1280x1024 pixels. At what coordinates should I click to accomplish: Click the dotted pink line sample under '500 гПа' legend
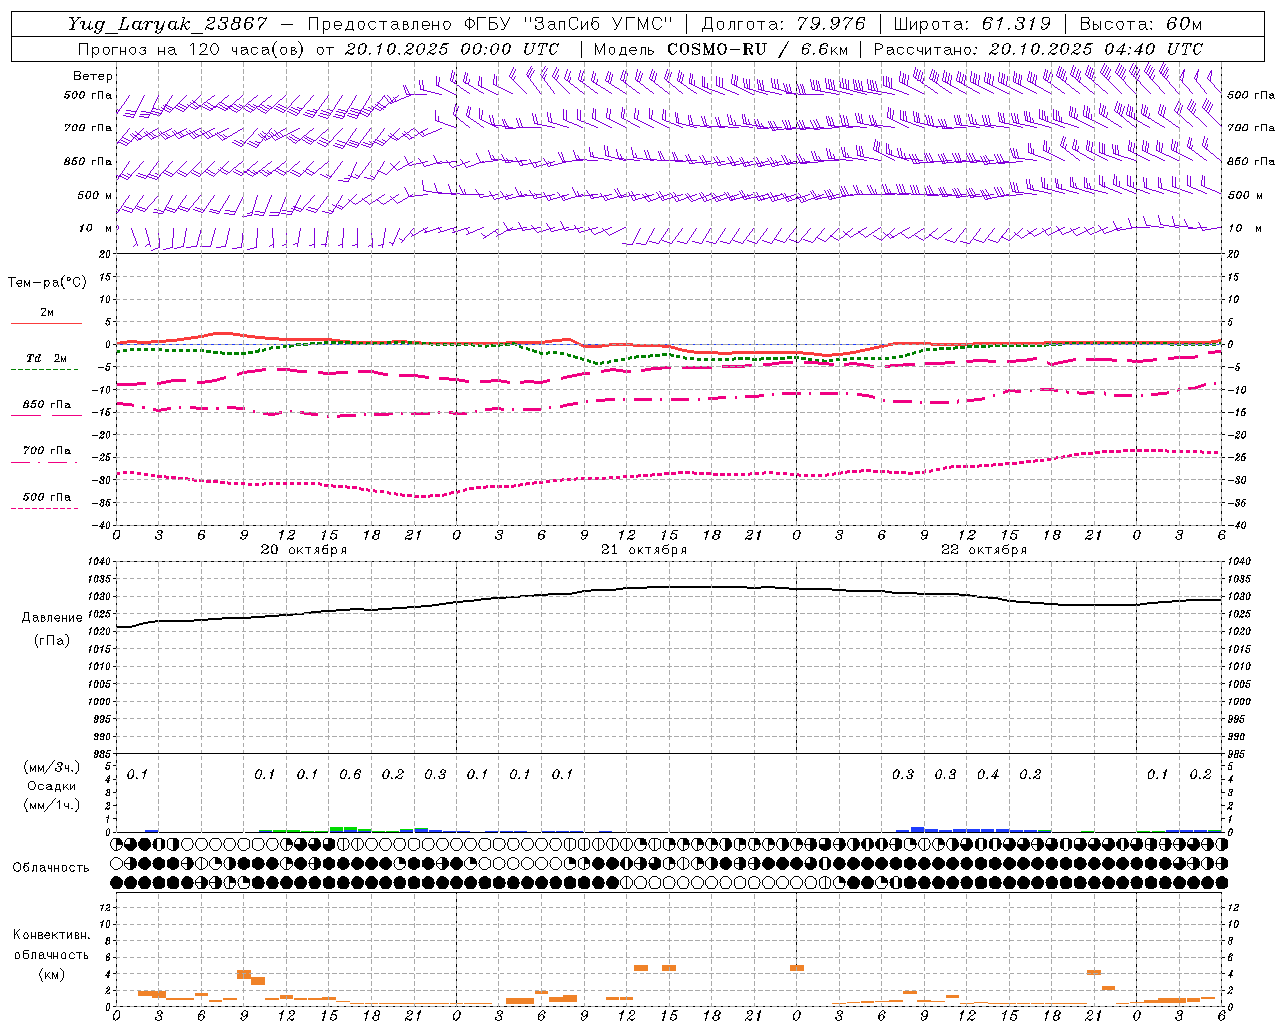tap(45, 508)
